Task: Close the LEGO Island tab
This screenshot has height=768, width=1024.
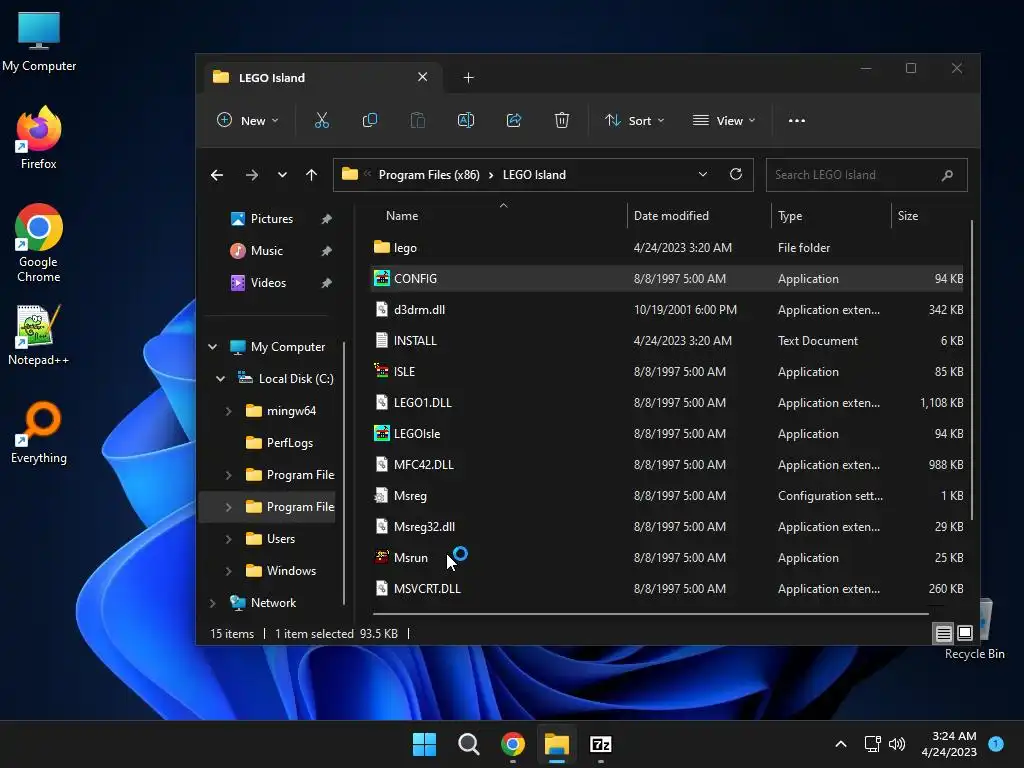Action: 423,77
